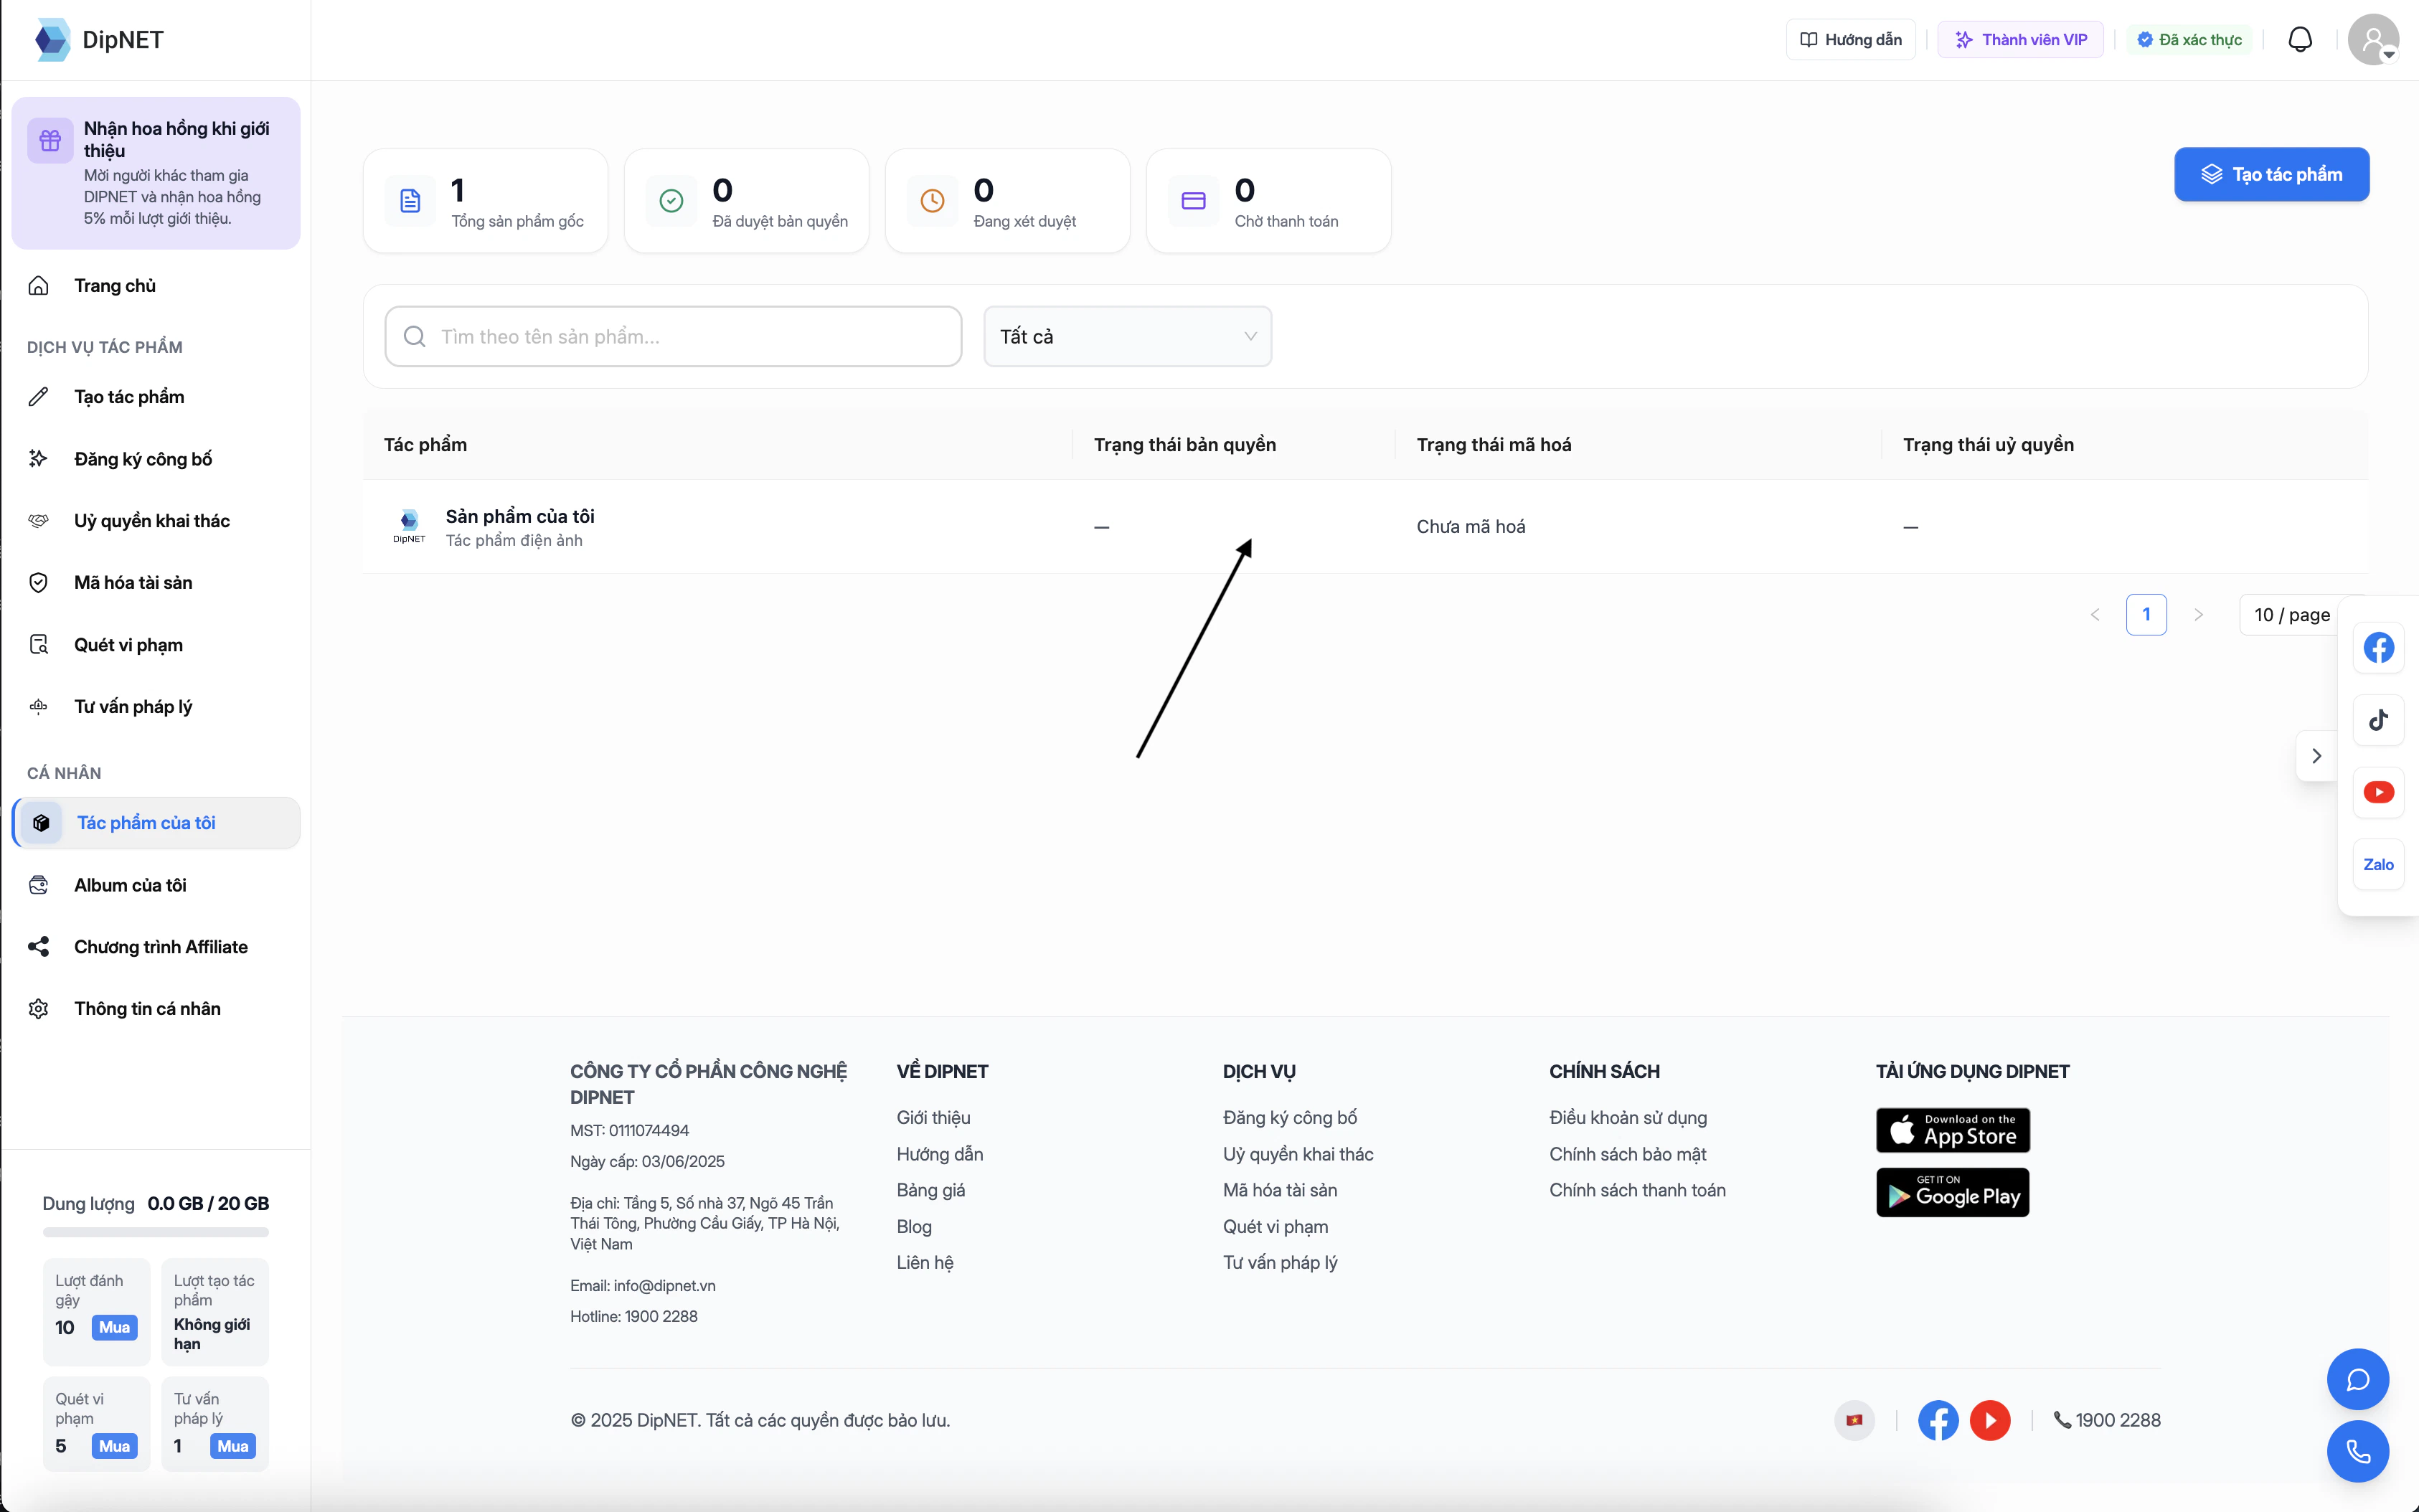Click the gift icon in referral banner
The image size is (2419, 1512).
pos(50,140)
